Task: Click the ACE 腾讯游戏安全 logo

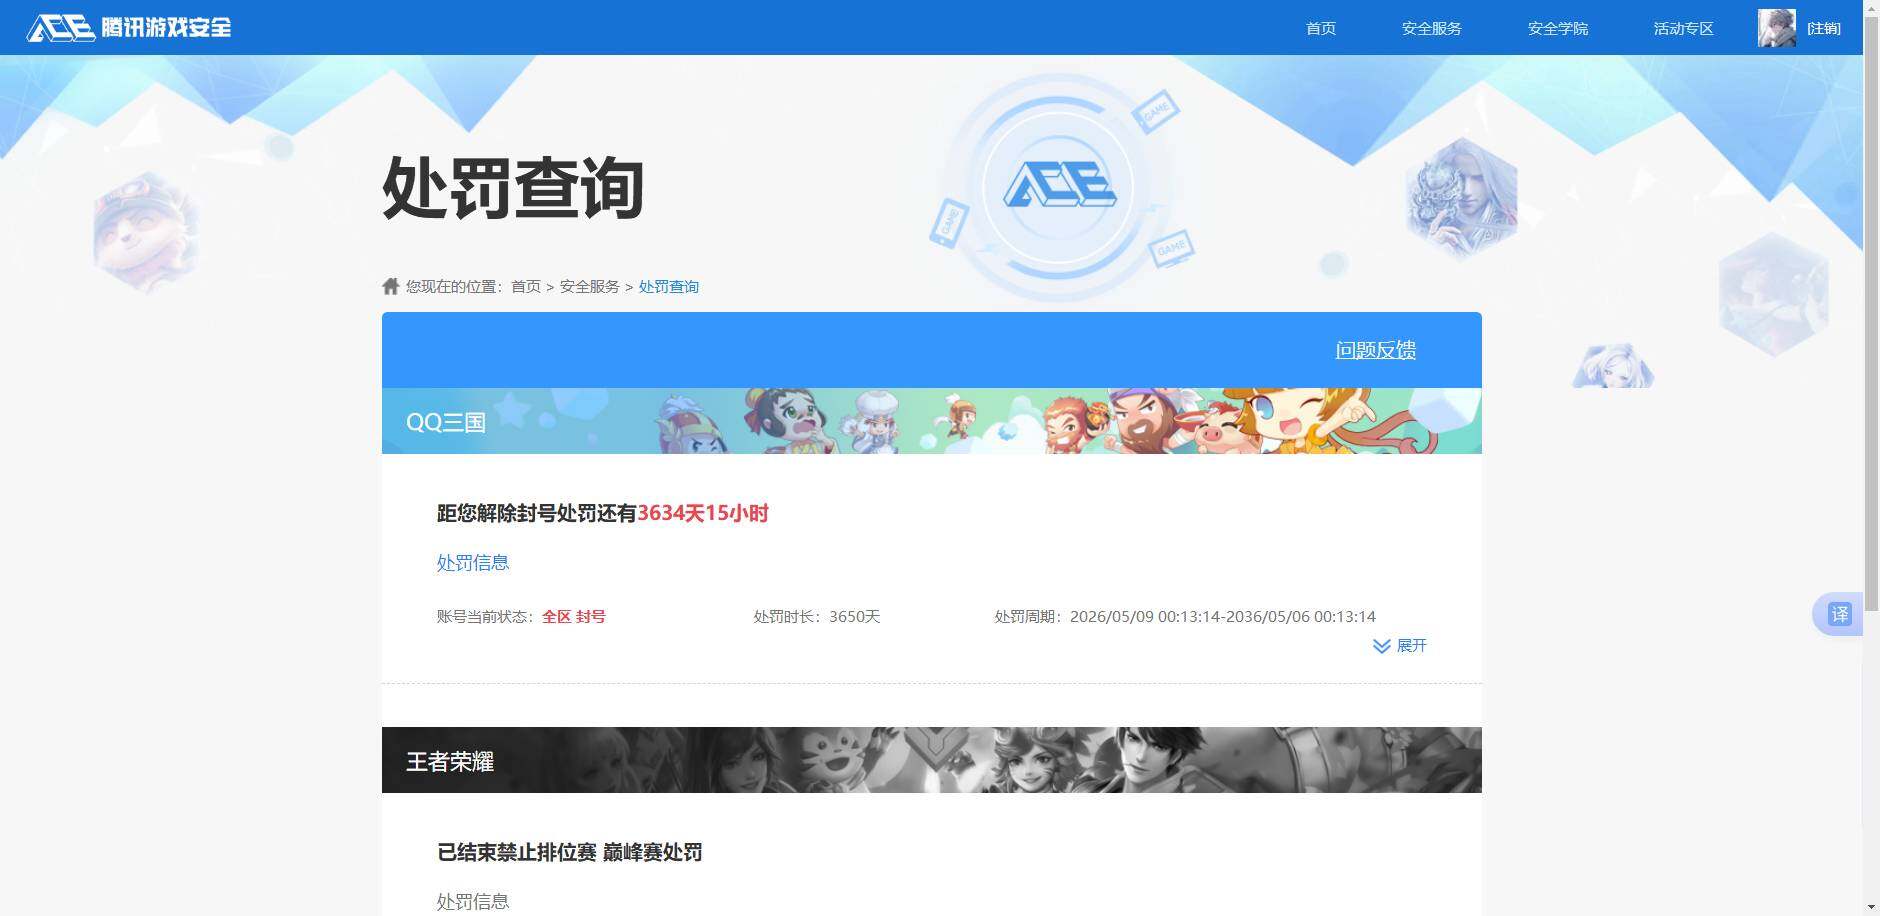Action: pyautogui.click(x=129, y=27)
